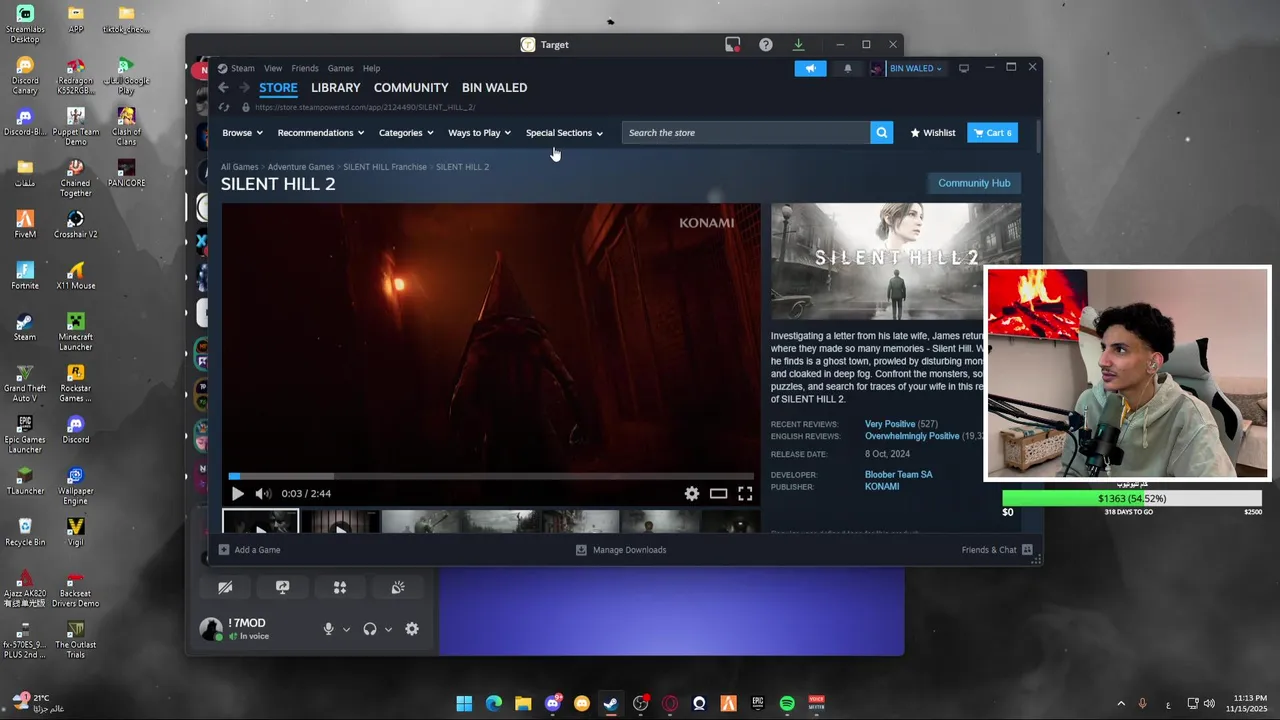1280x720 pixels.
Task: Open video settings gear in trailer player
Action: 691,493
